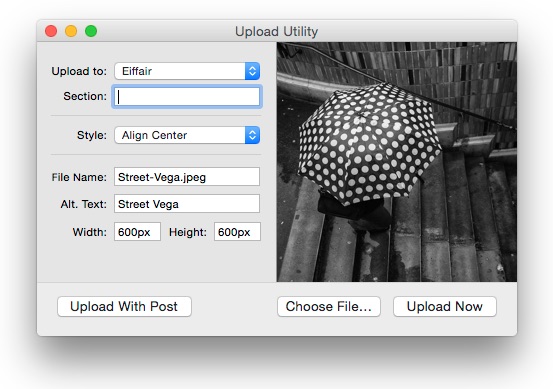Click the Upload With Post button
553x389 pixels.
point(124,306)
